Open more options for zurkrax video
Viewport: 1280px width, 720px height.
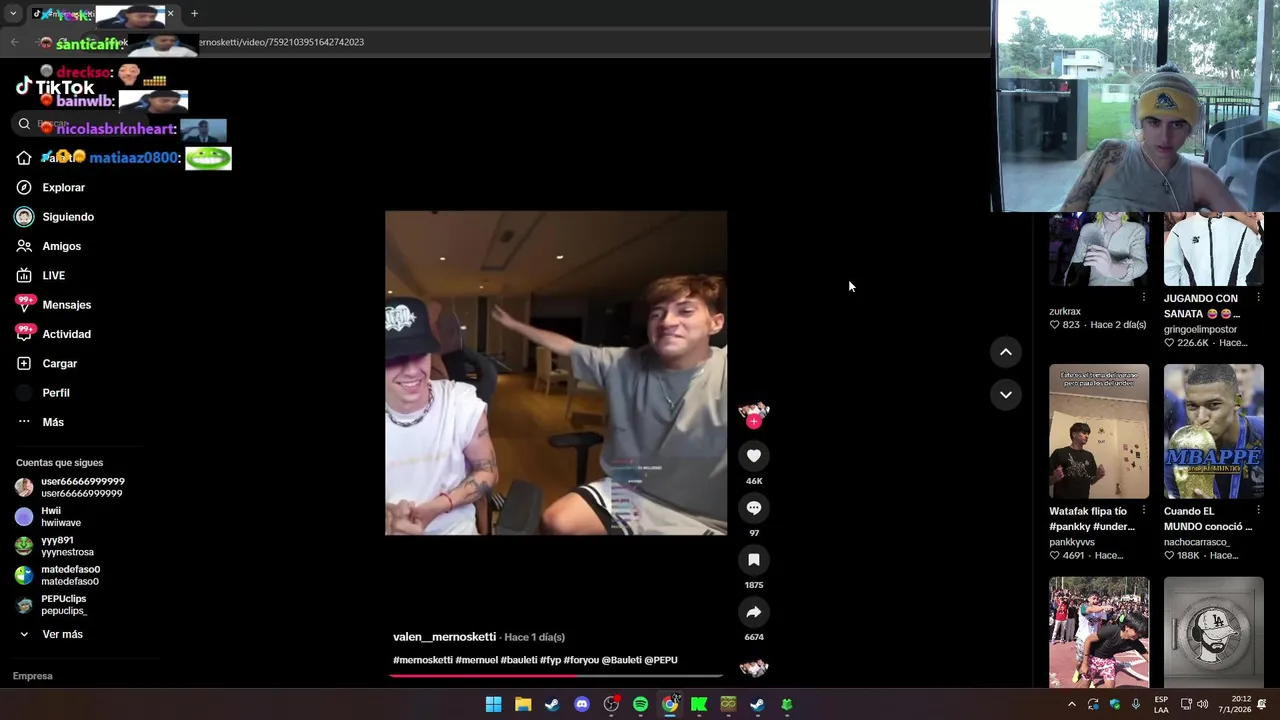click(1143, 298)
